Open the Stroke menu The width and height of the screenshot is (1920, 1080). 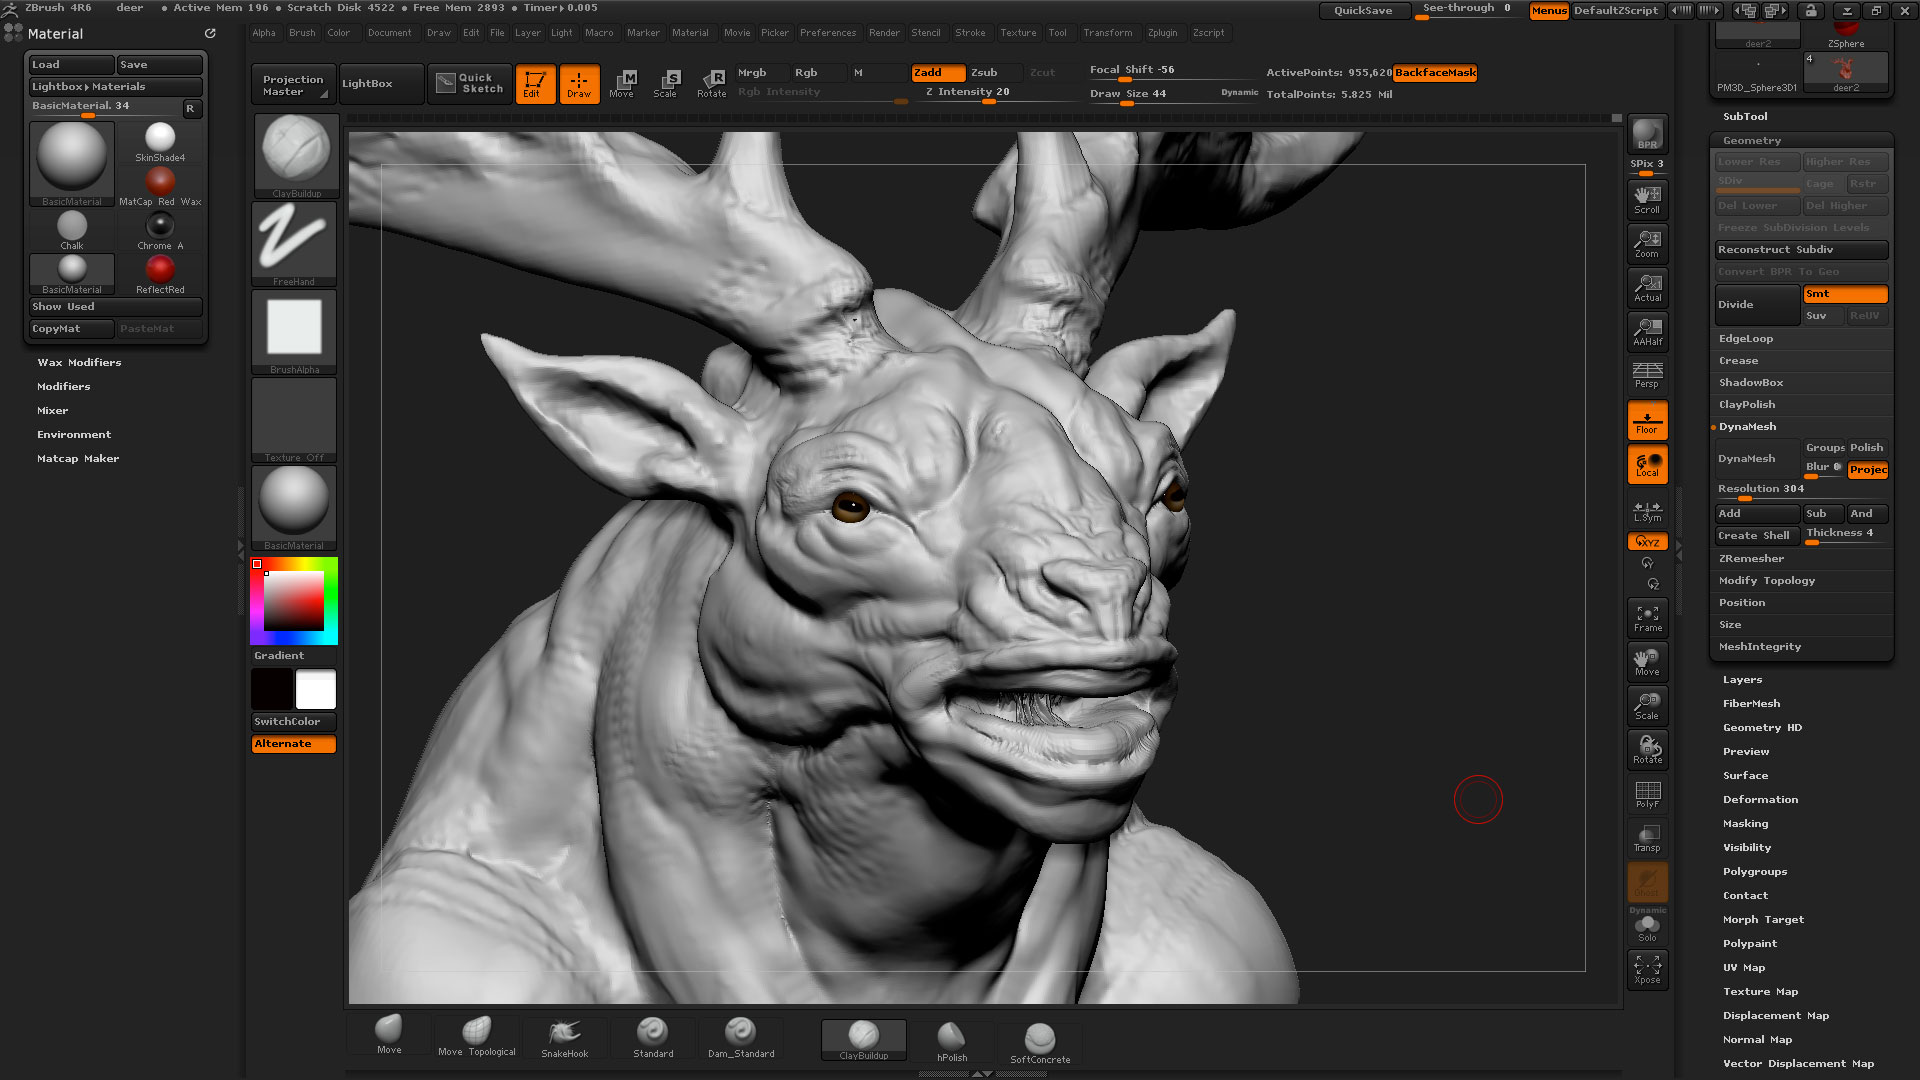point(969,32)
